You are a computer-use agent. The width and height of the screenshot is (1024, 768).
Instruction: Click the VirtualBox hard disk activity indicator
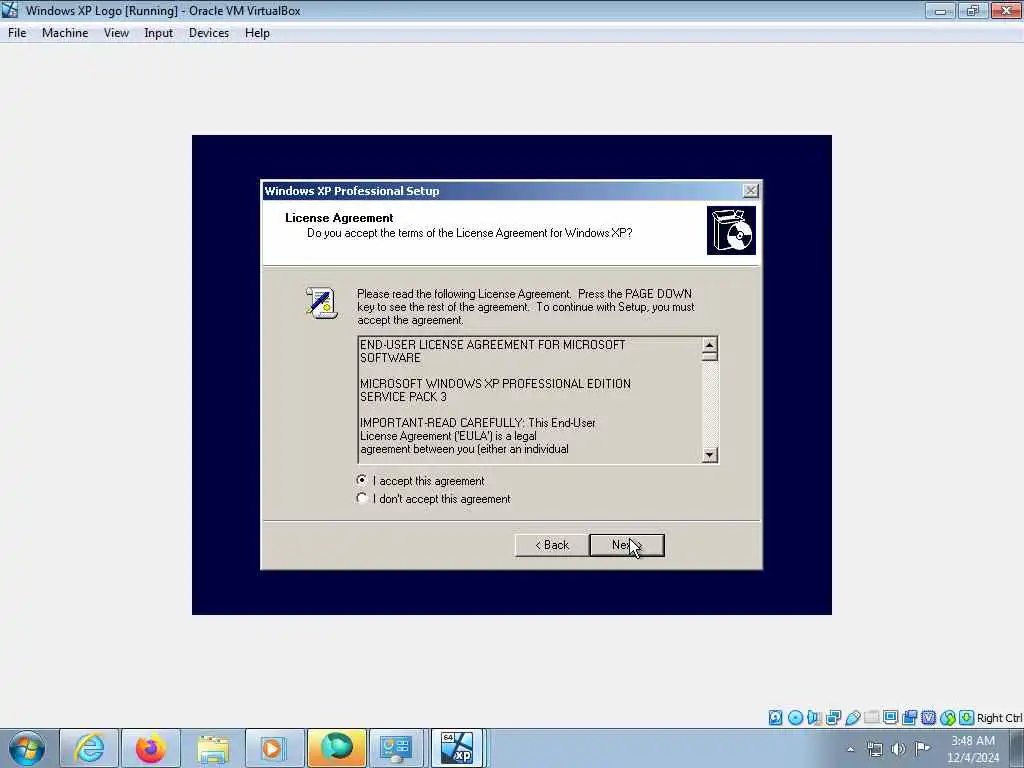point(775,718)
